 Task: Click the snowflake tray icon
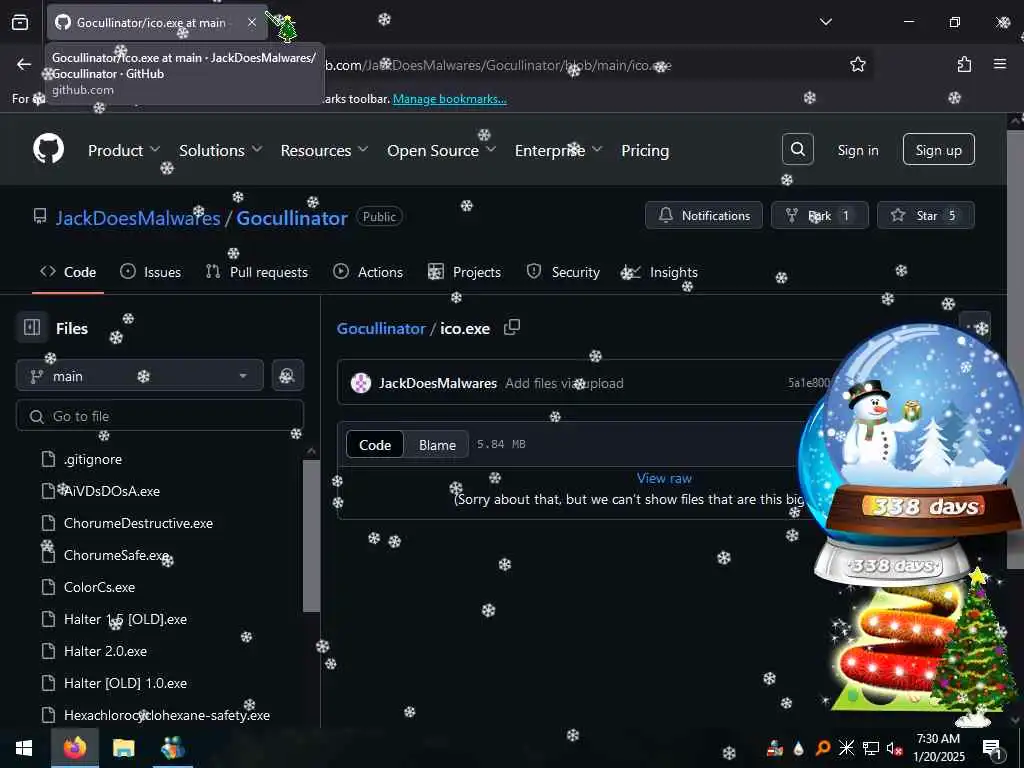pyautogui.click(x=846, y=748)
